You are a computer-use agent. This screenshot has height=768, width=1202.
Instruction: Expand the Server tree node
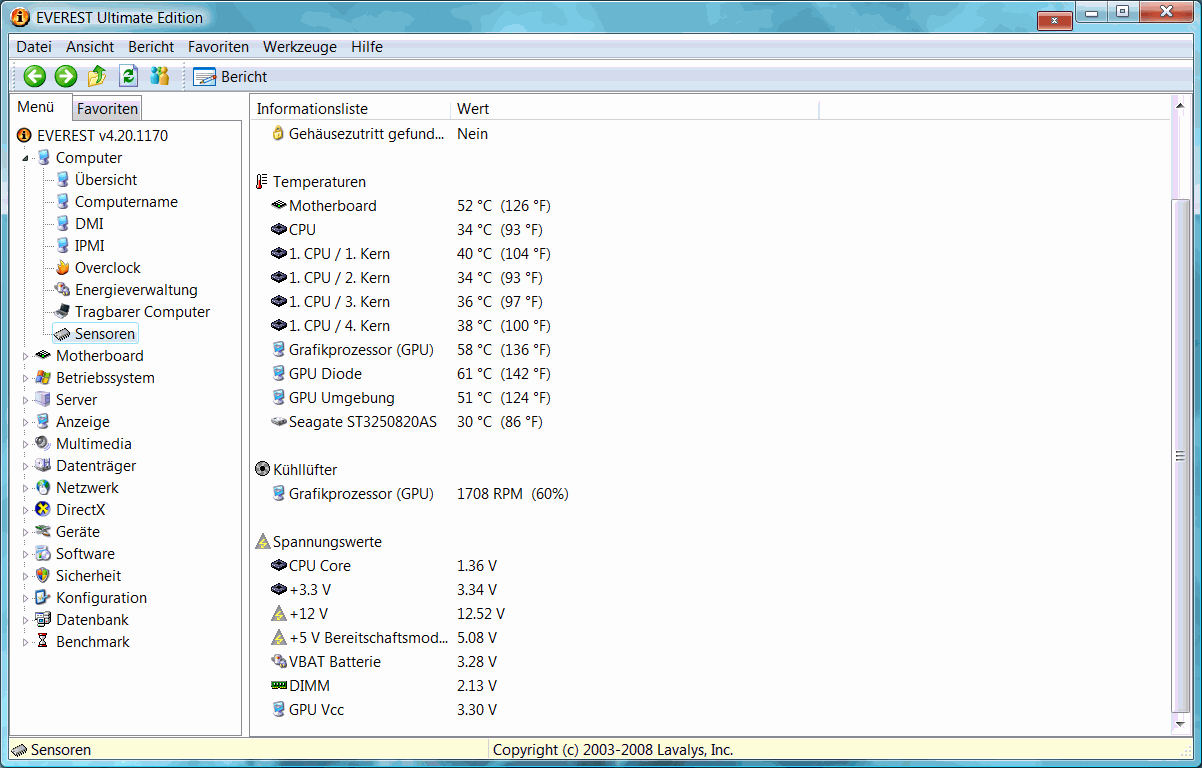[25, 400]
